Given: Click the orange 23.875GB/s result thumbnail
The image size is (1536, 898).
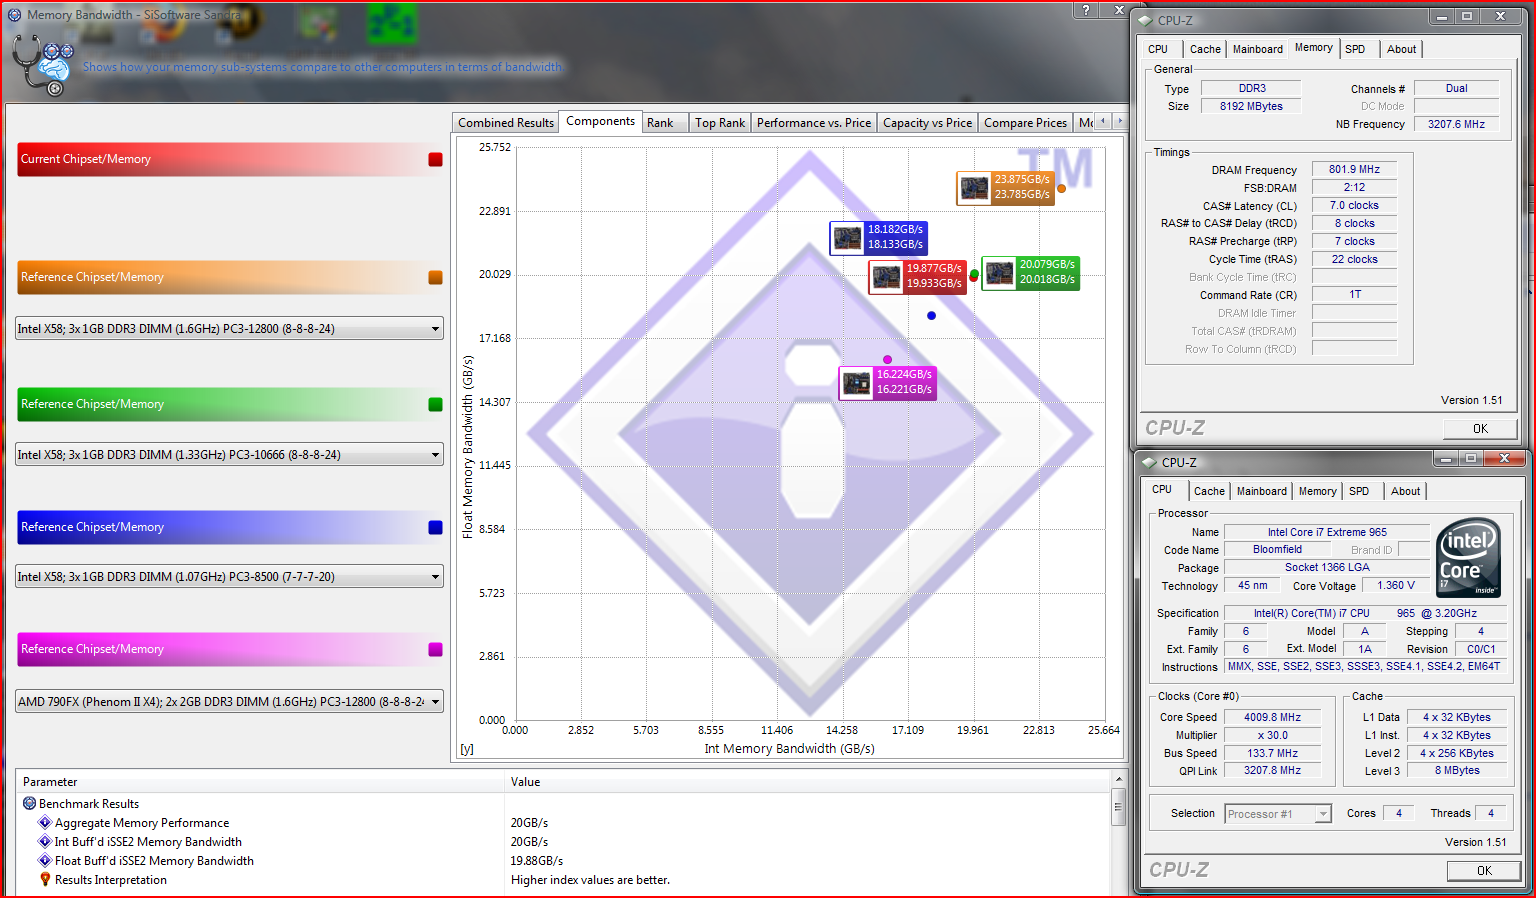Looking at the screenshot, I should 974,187.
